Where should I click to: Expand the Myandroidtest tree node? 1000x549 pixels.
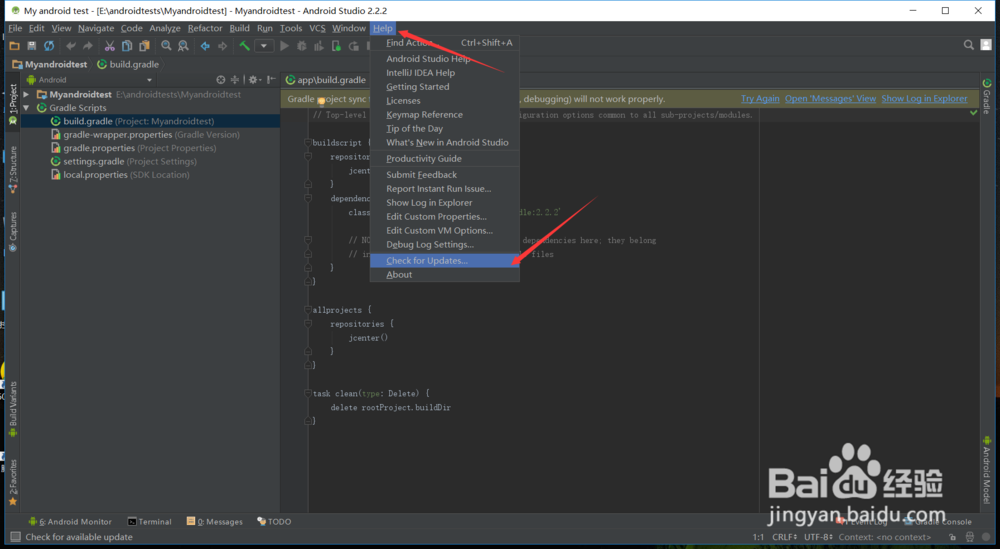(27, 94)
